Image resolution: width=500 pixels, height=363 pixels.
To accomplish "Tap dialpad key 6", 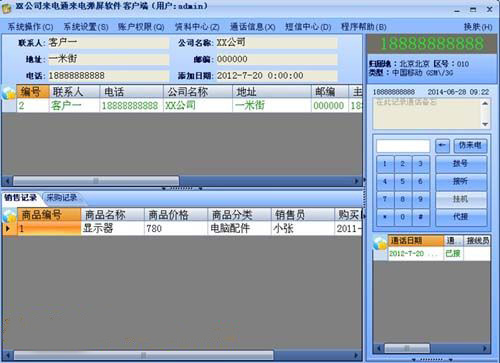I will pyautogui.click(x=420, y=181).
